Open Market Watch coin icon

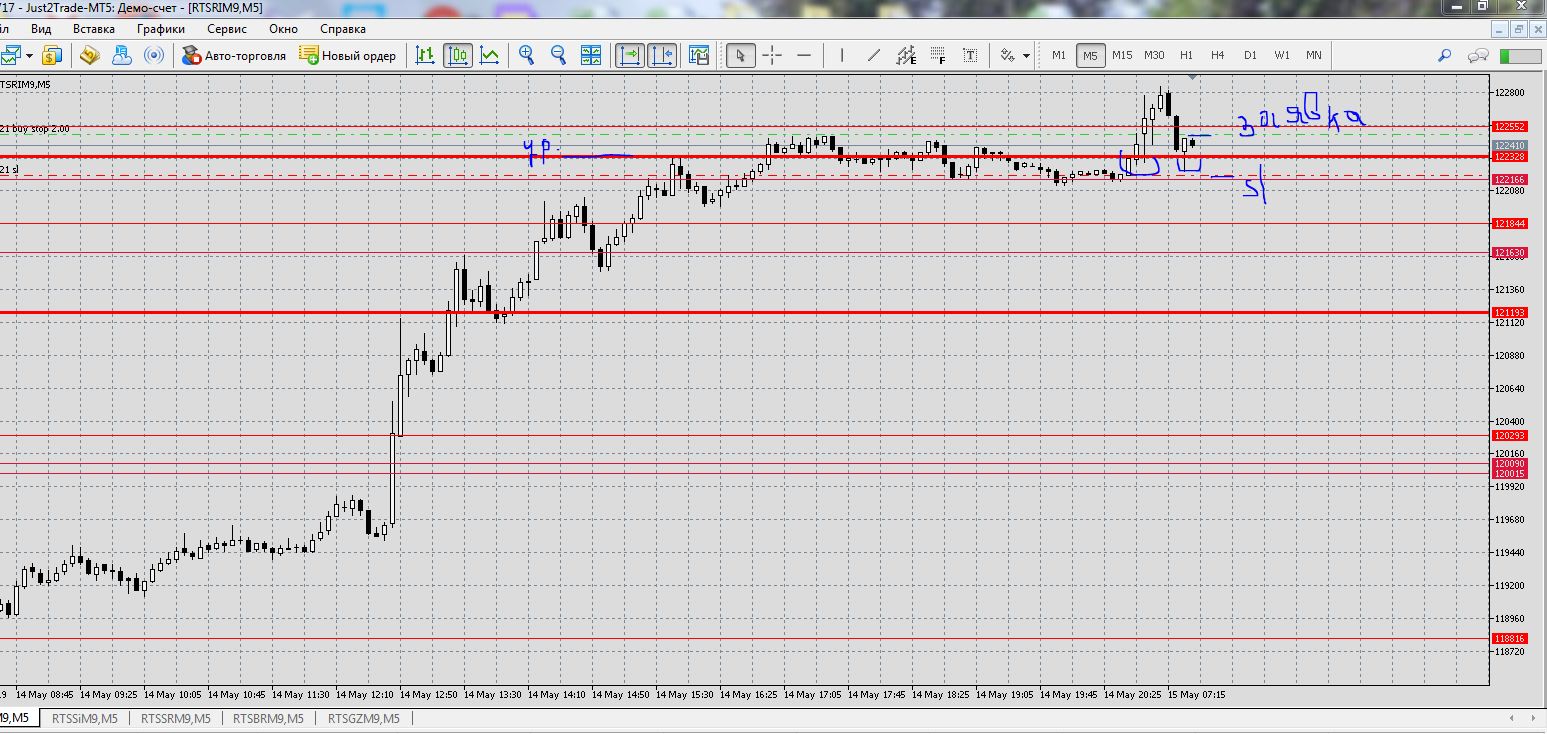tap(90, 55)
